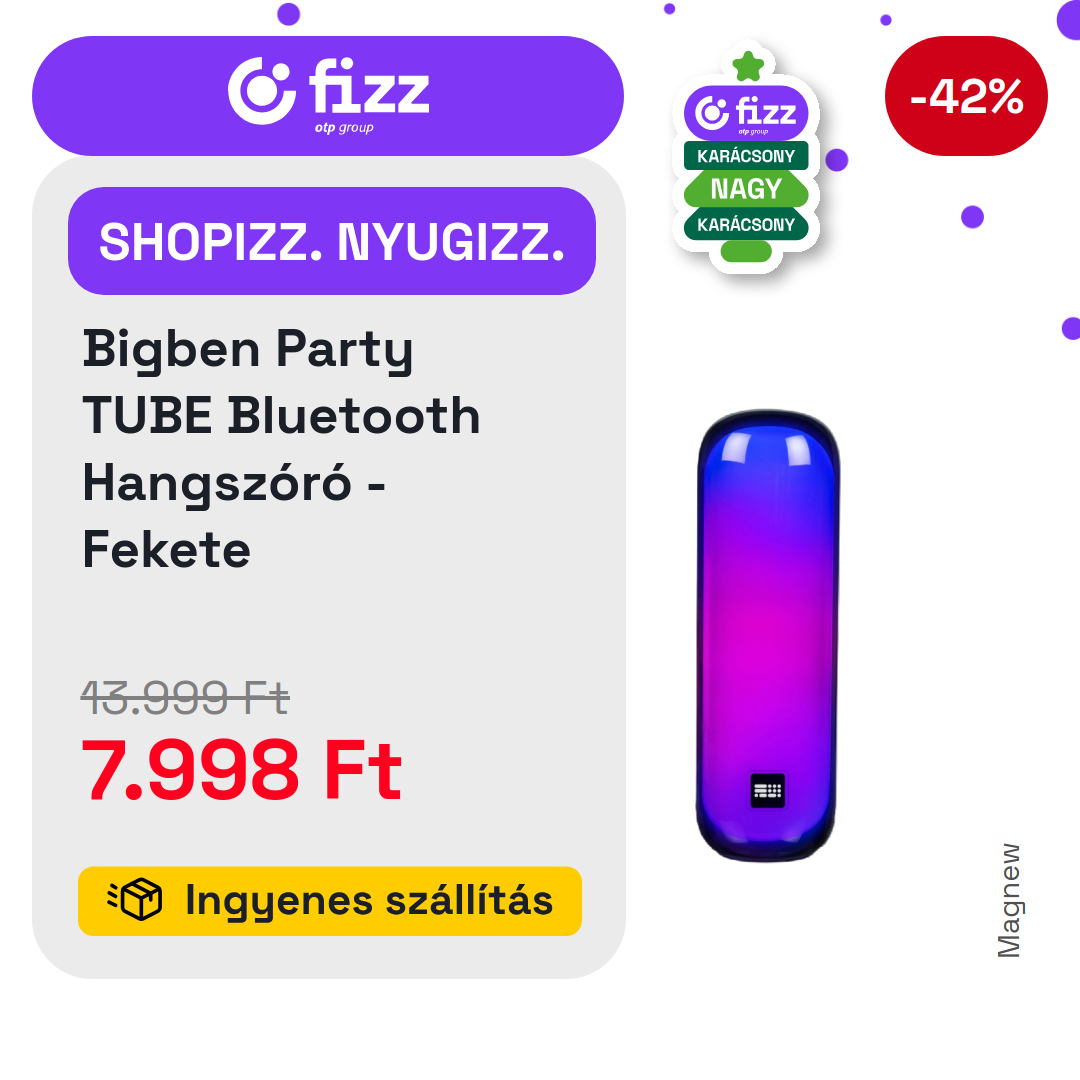The height and width of the screenshot is (1080, 1080).
Task: Open the Bigben Party TUBE product title
Action: pyautogui.click(x=281, y=449)
